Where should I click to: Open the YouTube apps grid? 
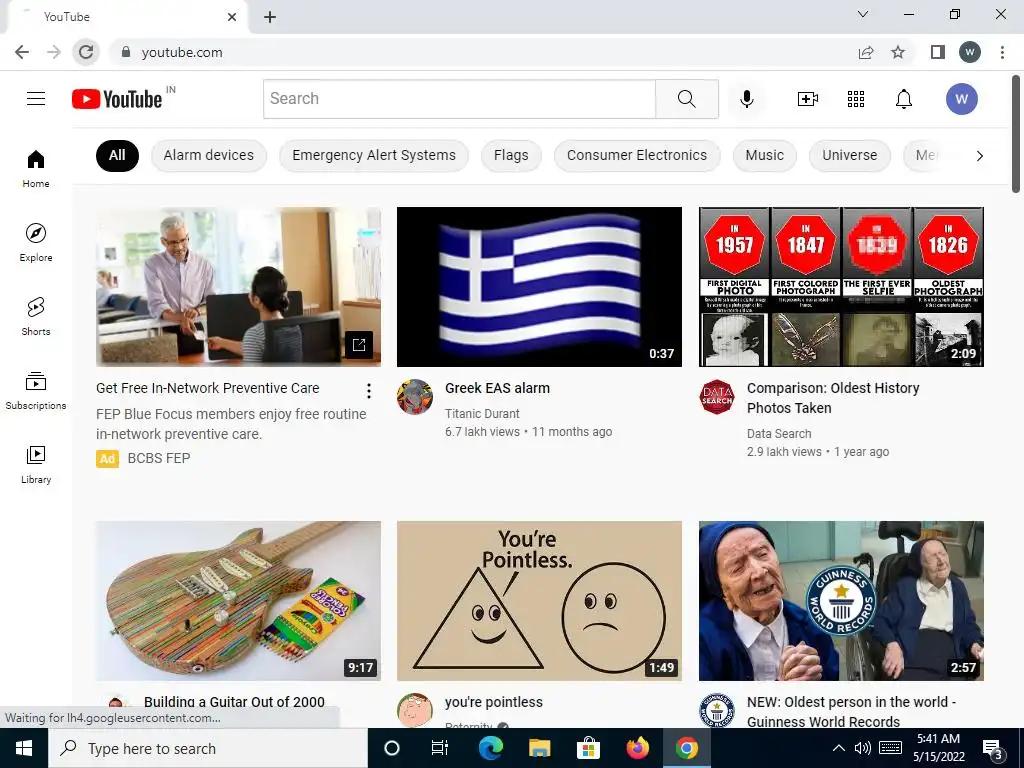[856, 99]
